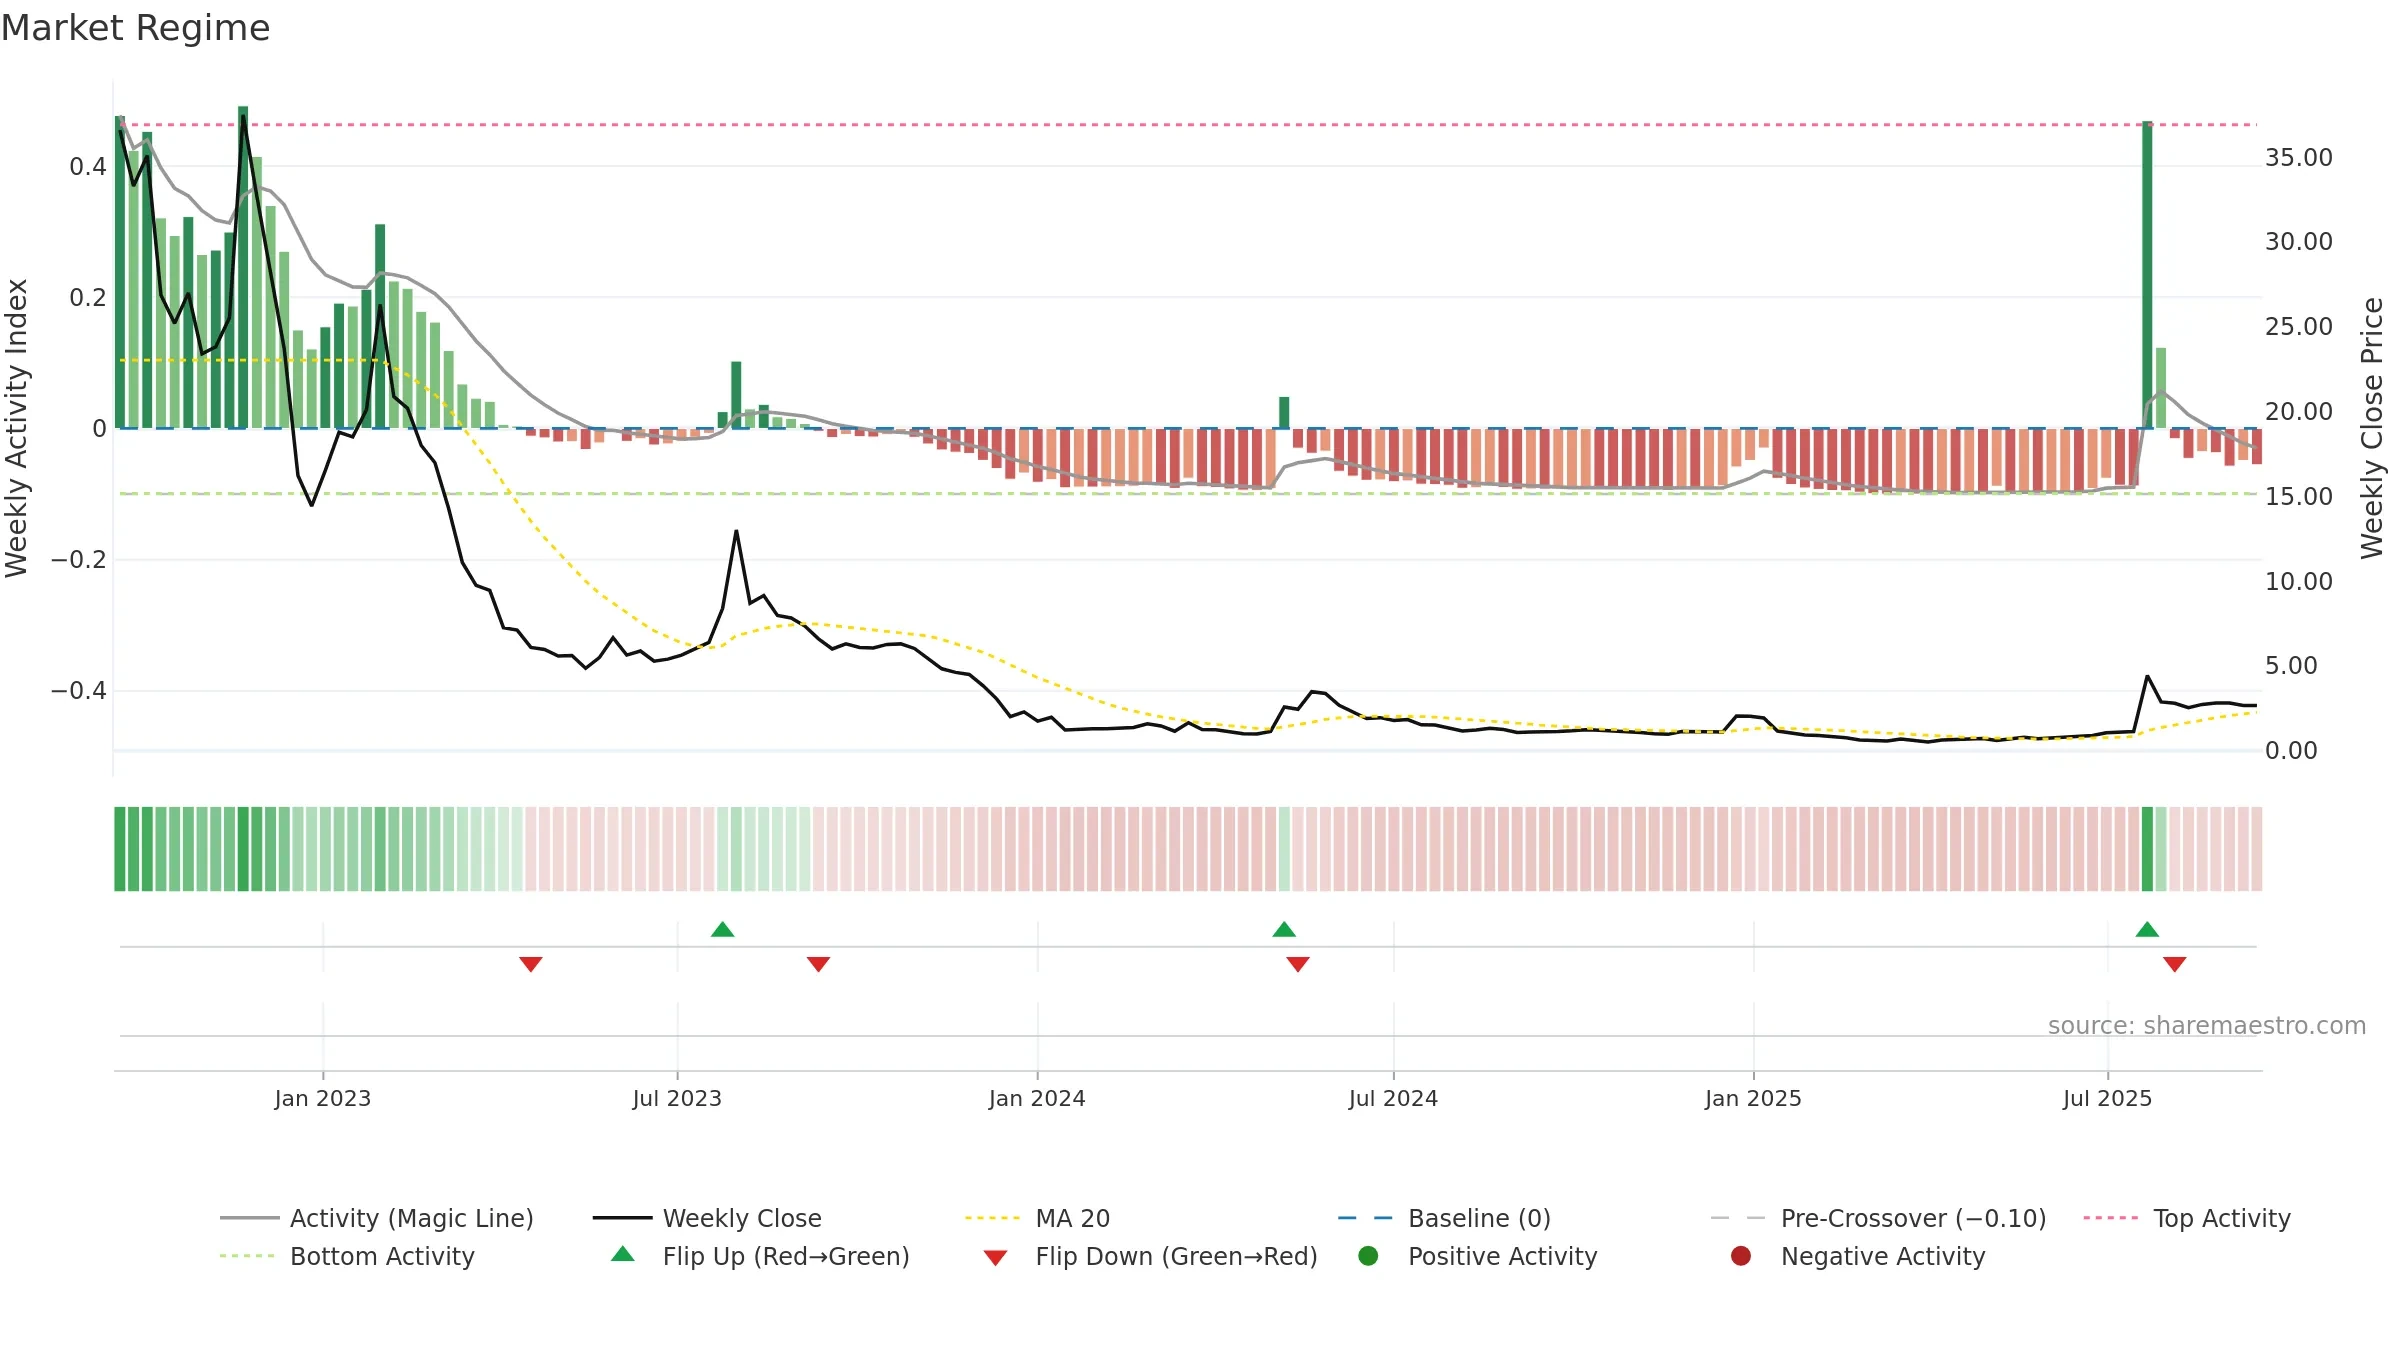Click the Positive Activity legend label
This screenshot has height=1350, width=2400.
1502,1256
